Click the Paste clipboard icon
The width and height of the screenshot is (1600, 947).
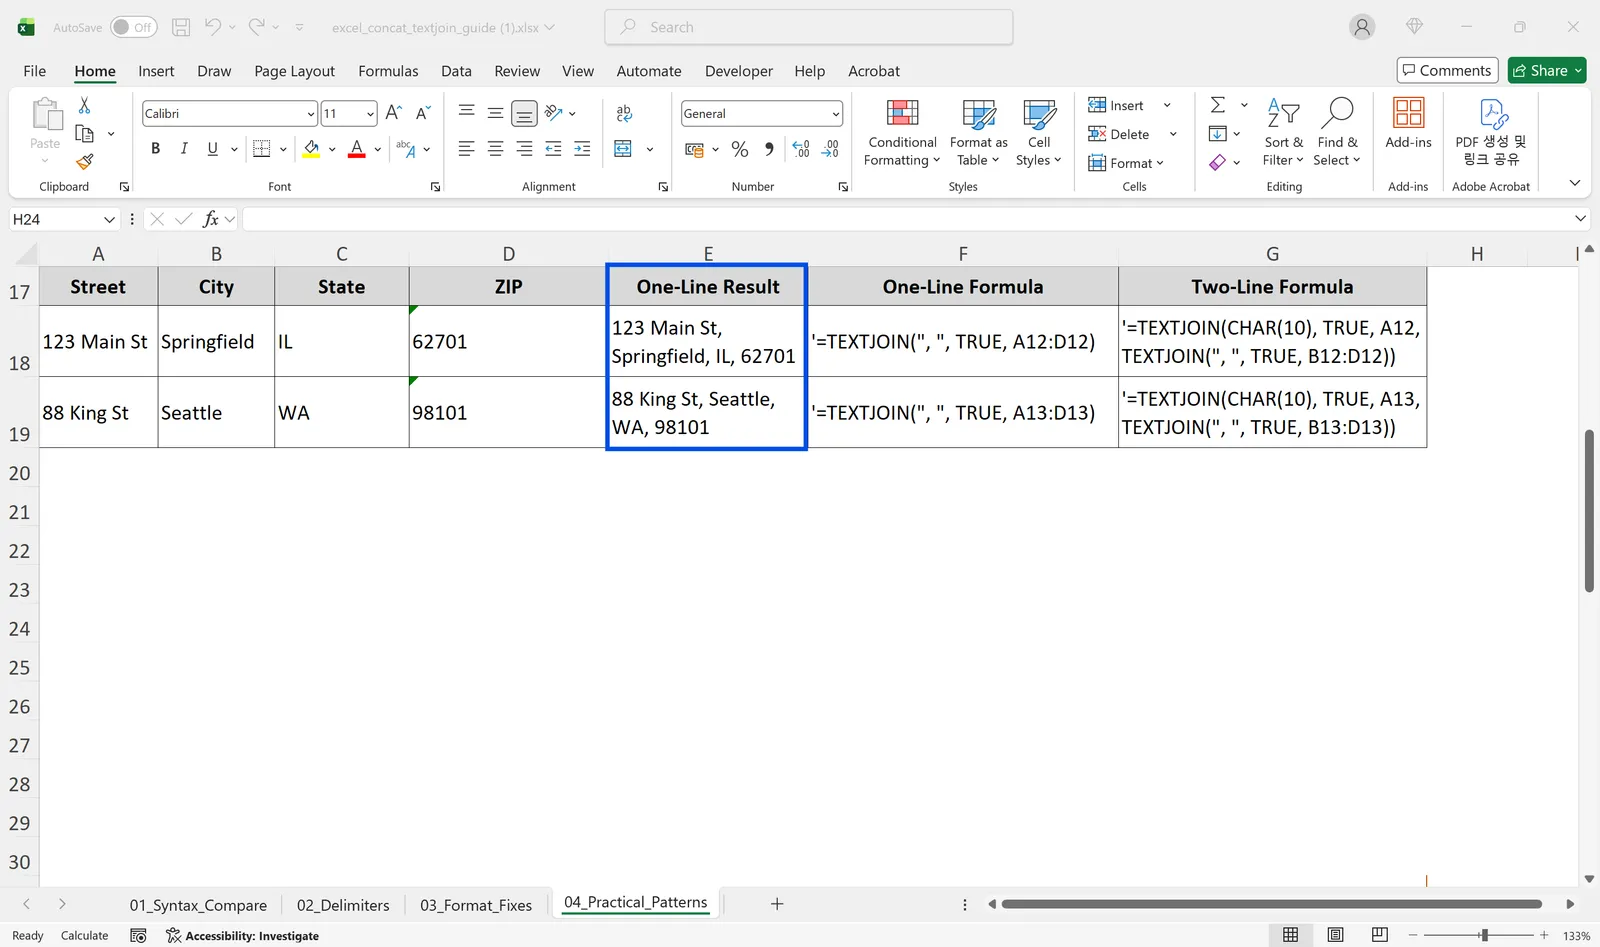(46, 115)
